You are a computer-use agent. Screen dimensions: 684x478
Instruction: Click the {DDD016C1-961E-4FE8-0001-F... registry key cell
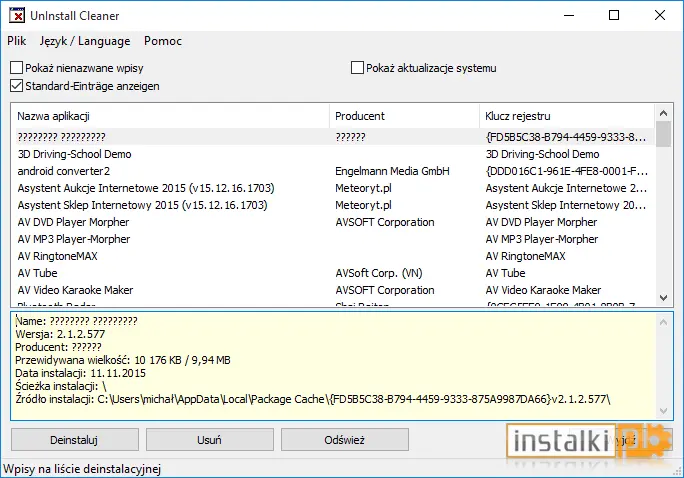567,171
